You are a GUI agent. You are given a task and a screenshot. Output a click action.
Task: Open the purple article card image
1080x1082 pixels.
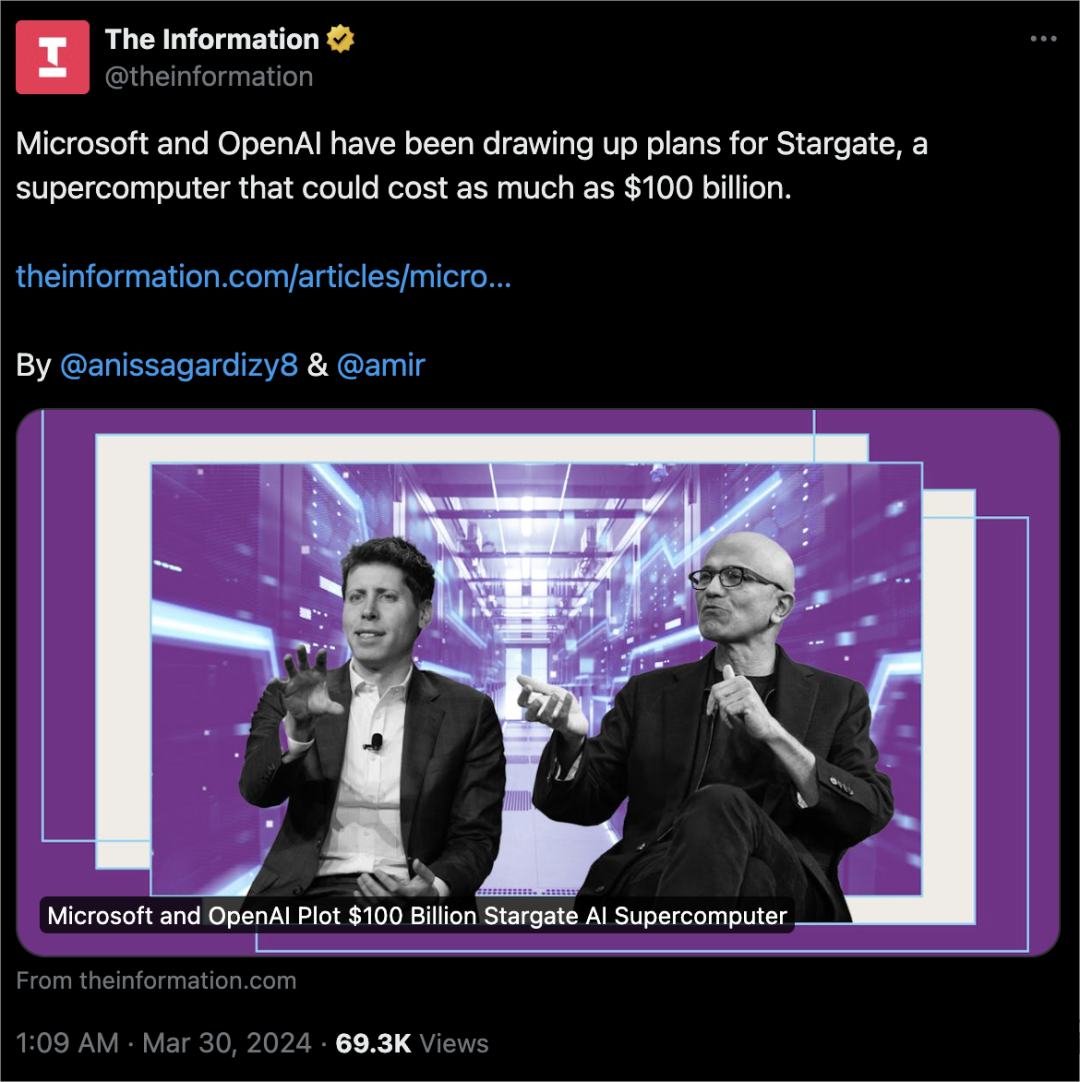pyautogui.click(x=538, y=682)
